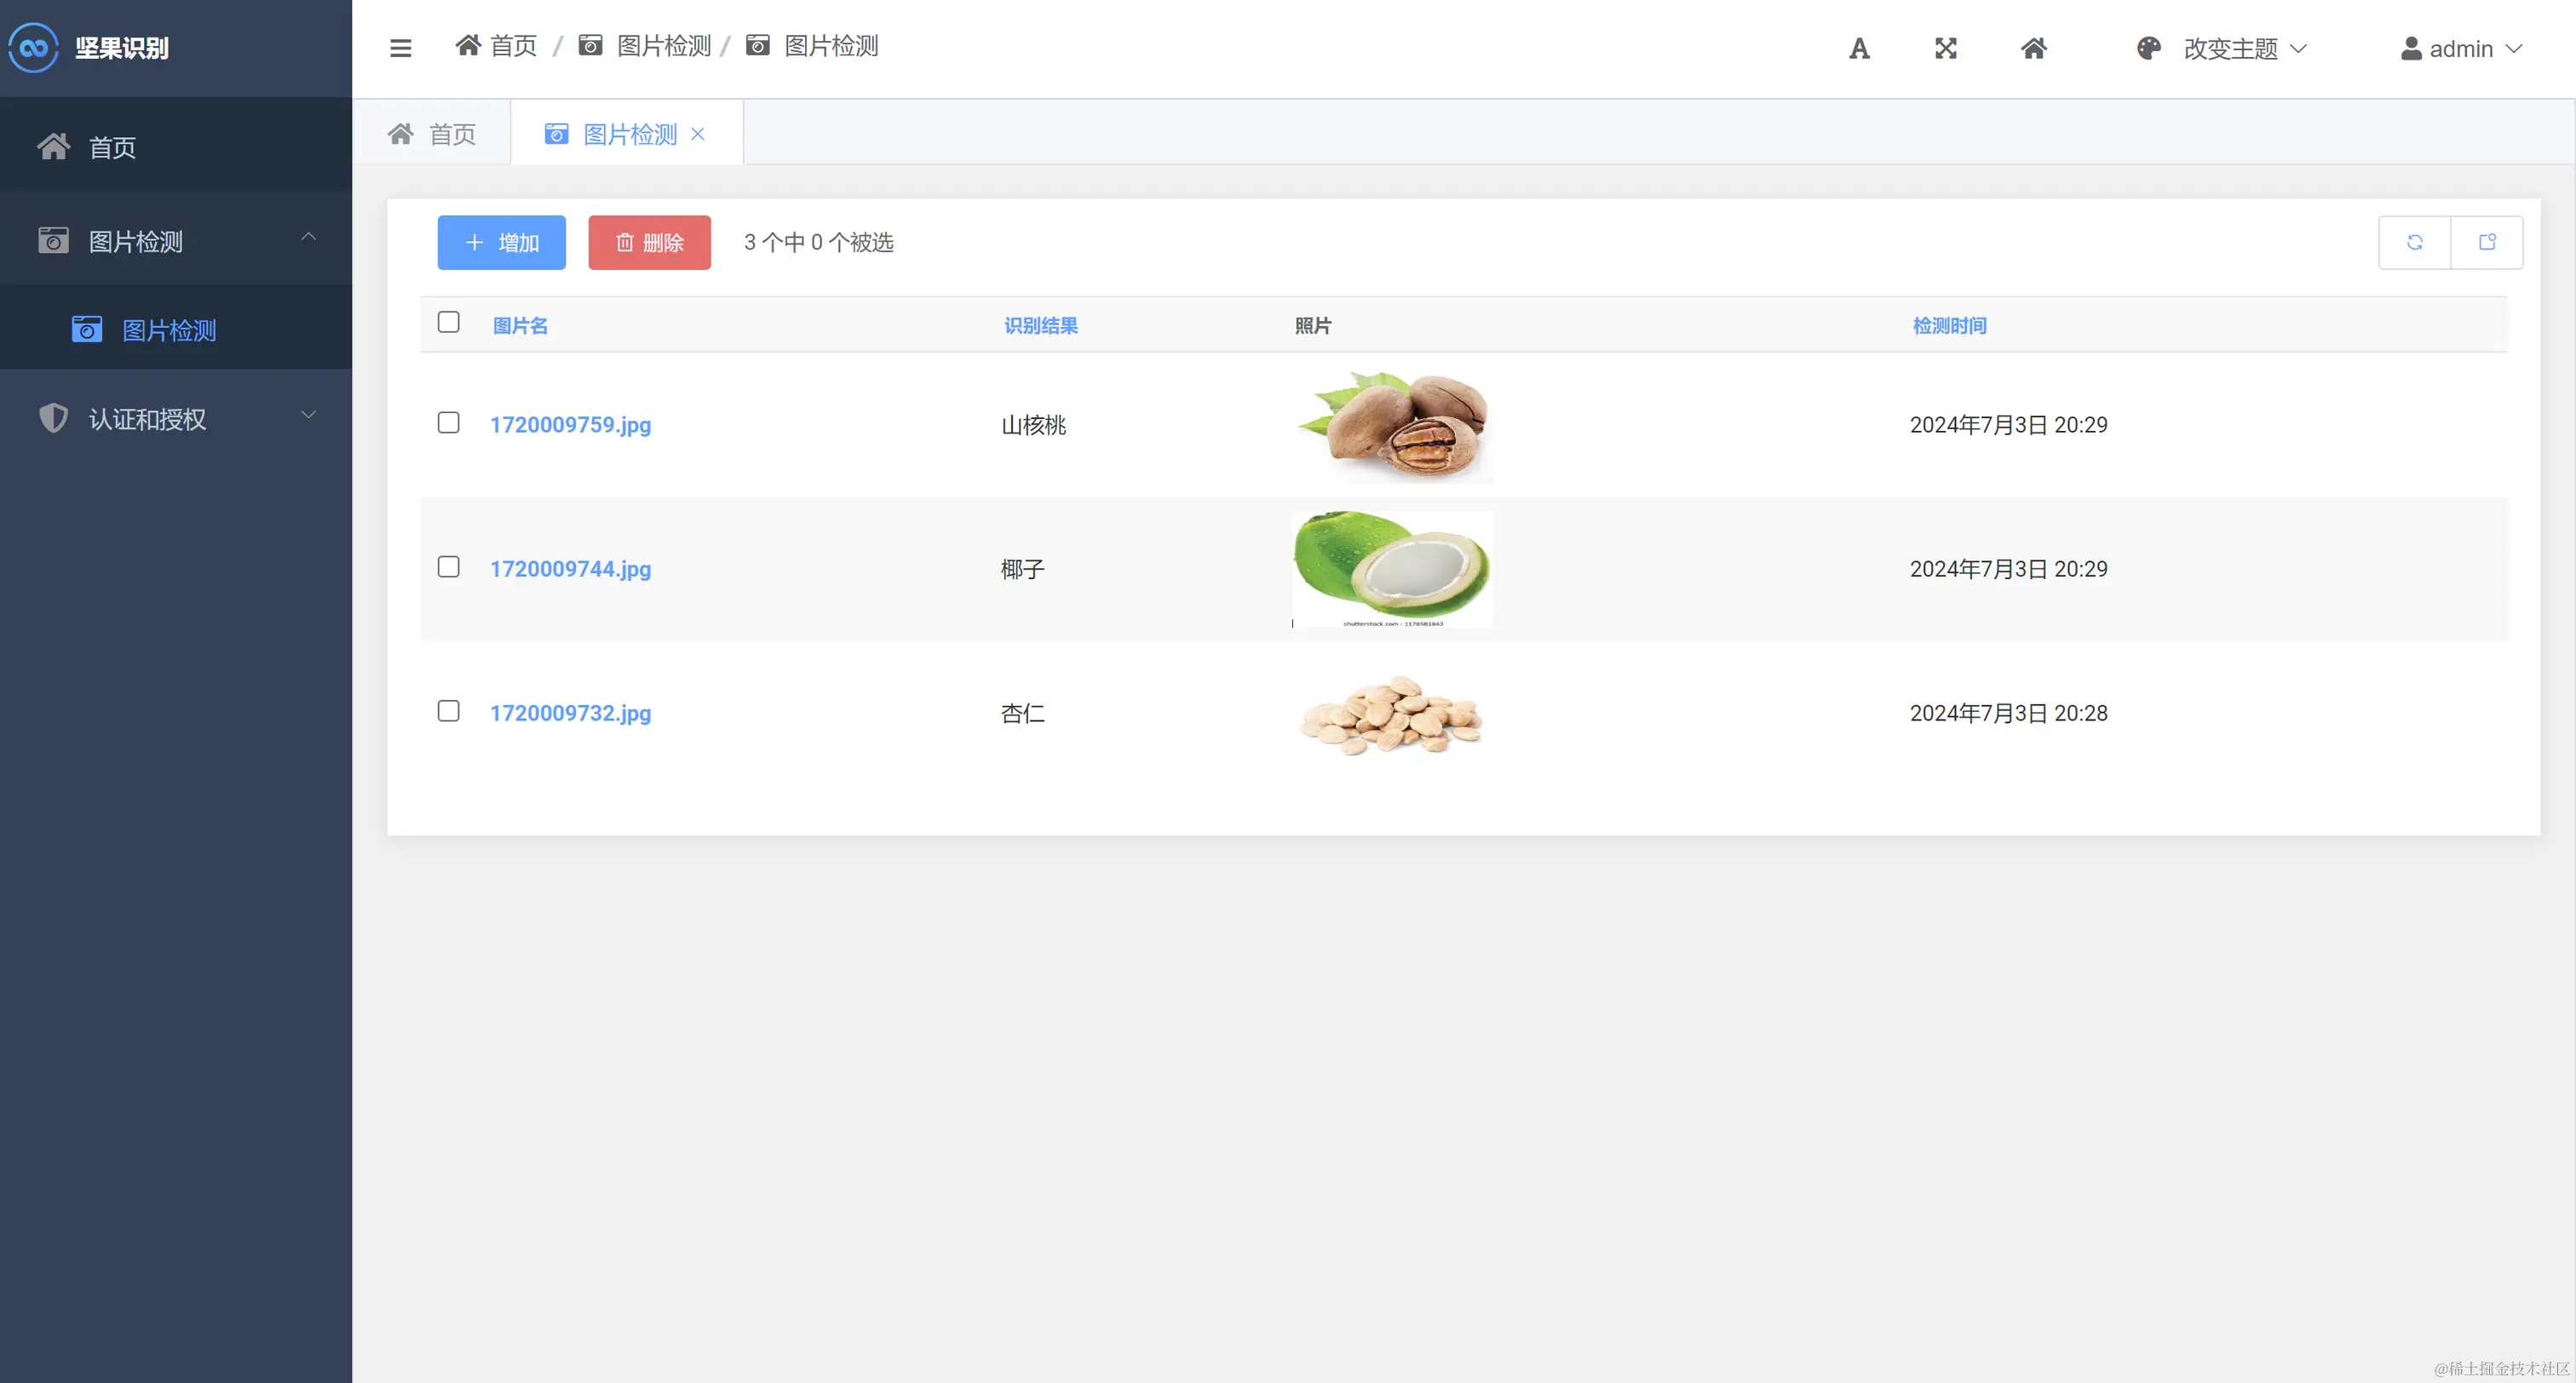Image resolution: width=2576 pixels, height=1383 pixels.
Task: Click the refresh table icon
Action: tap(2414, 242)
